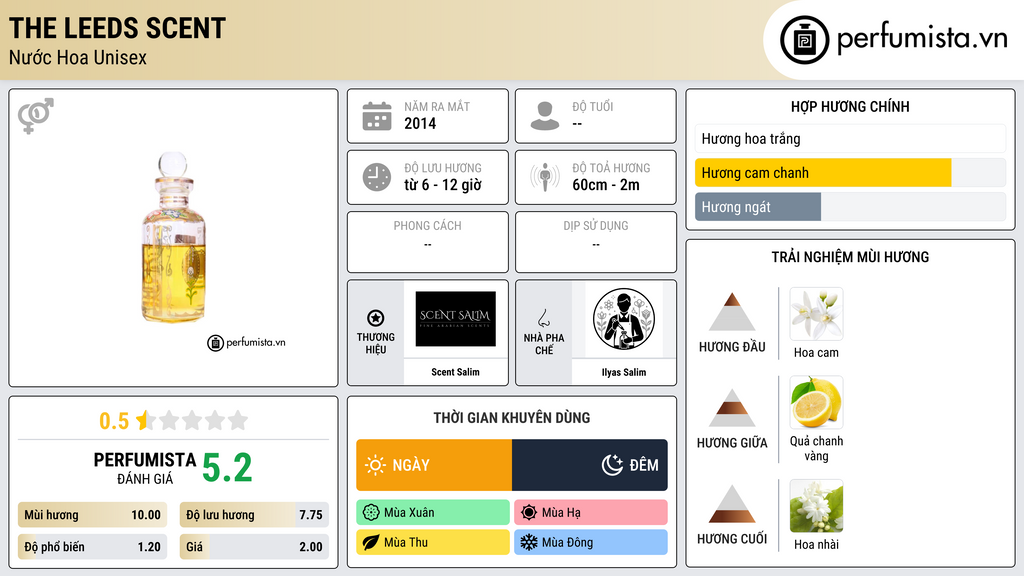Click the Nước Hoa Unisex subtitle

tap(78, 57)
